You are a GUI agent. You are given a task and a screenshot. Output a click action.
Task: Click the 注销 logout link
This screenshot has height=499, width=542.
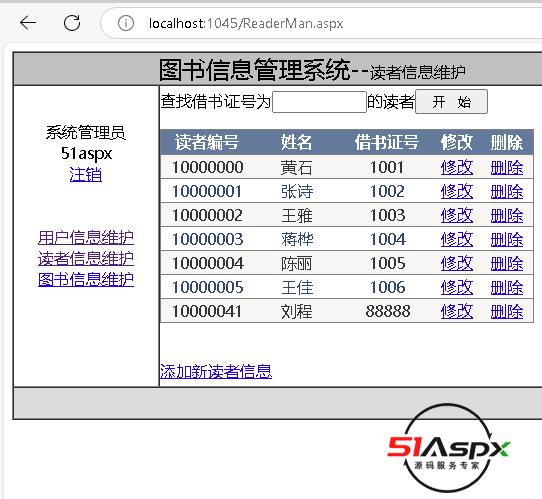86,174
